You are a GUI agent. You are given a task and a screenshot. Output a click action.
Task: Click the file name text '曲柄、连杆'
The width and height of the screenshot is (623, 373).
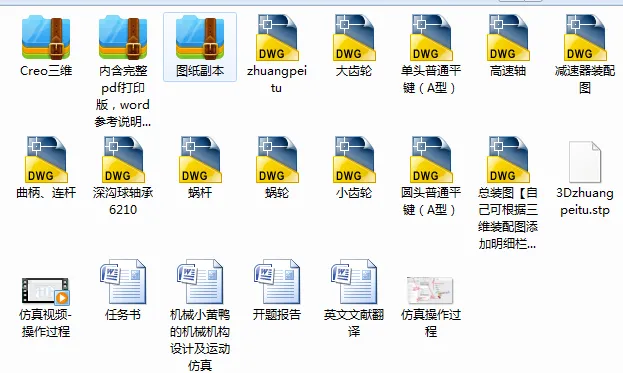point(46,193)
